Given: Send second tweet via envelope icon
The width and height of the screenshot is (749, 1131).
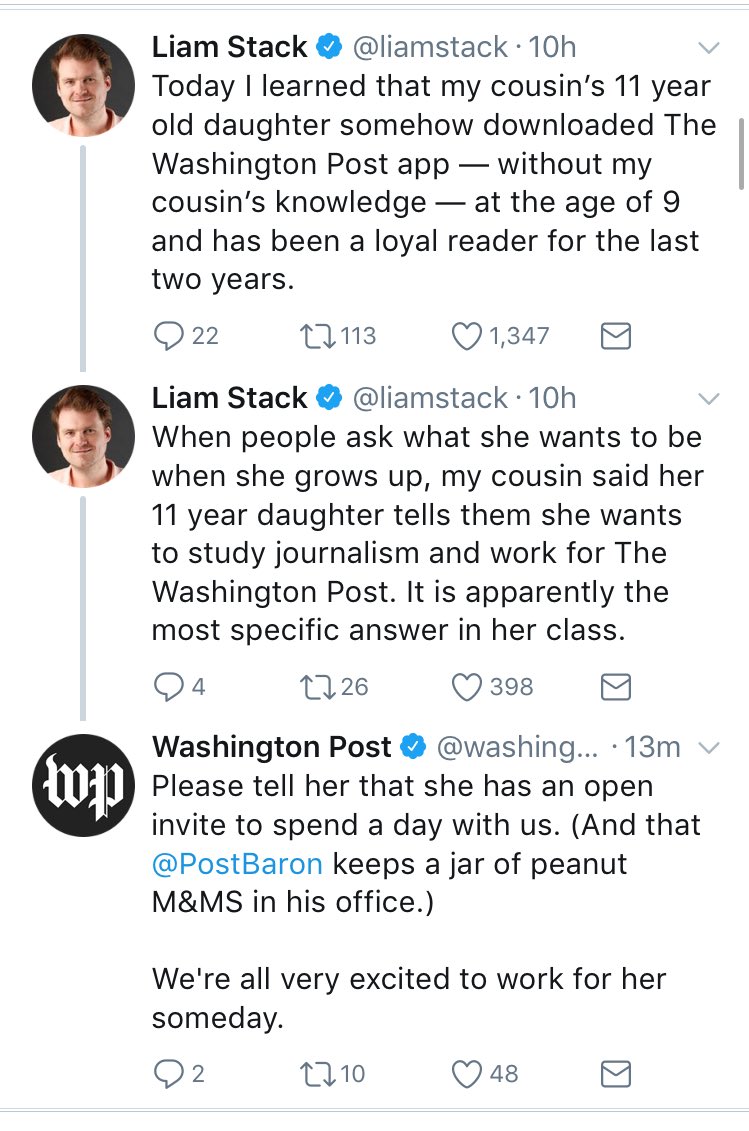Looking at the screenshot, I should click(616, 687).
